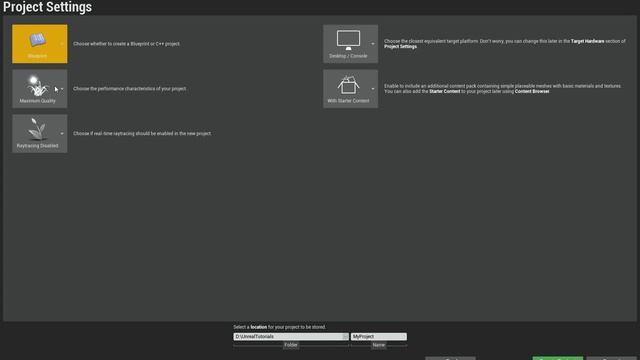Click the 'Folder' label under path
The image size is (640, 360).
click(291, 345)
